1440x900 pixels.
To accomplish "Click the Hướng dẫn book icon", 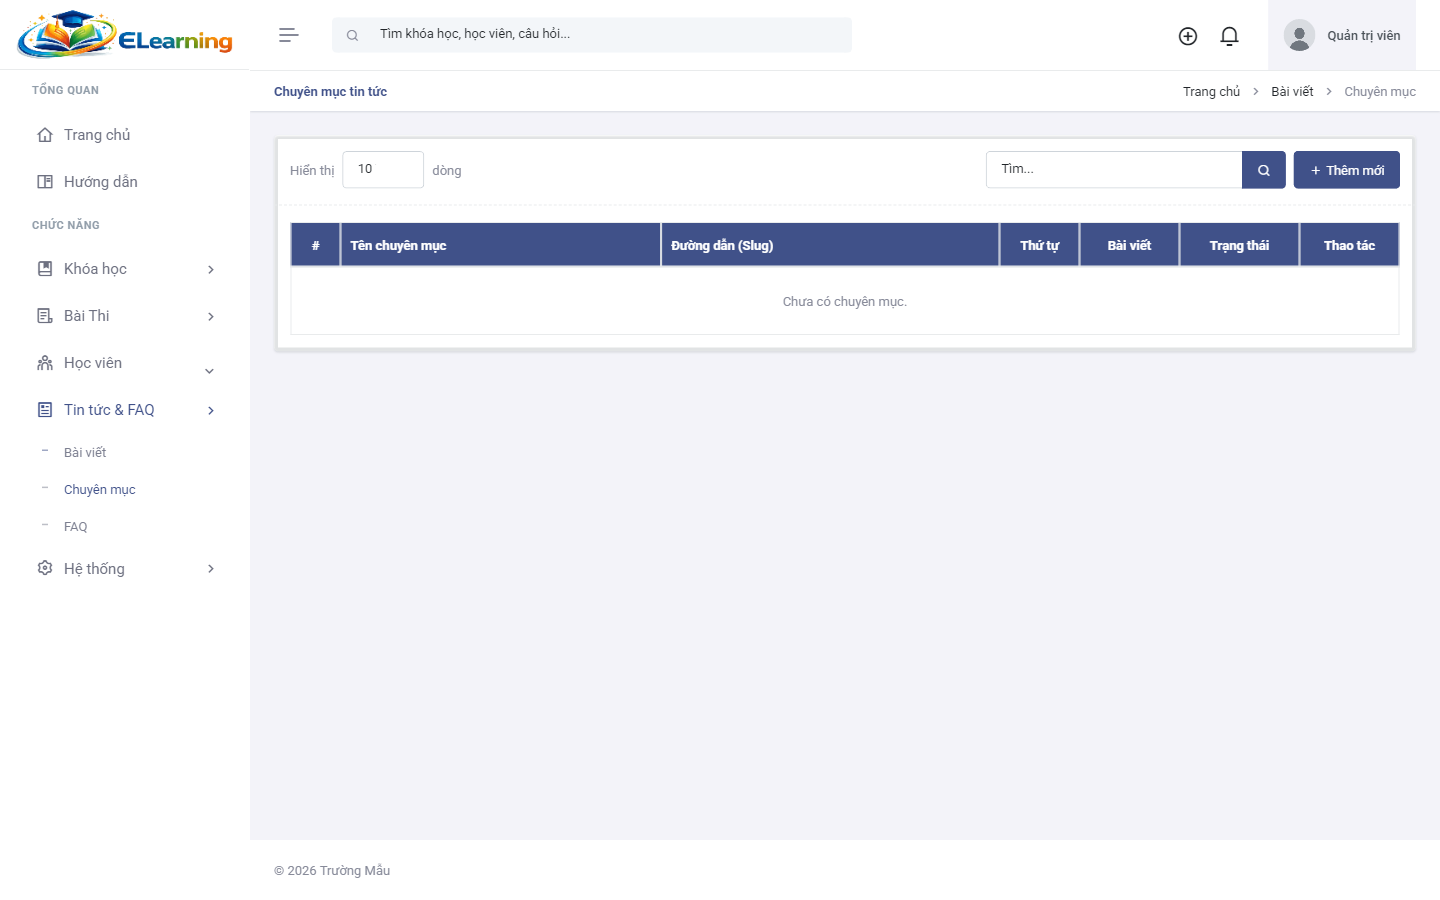I will (x=45, y=182).
